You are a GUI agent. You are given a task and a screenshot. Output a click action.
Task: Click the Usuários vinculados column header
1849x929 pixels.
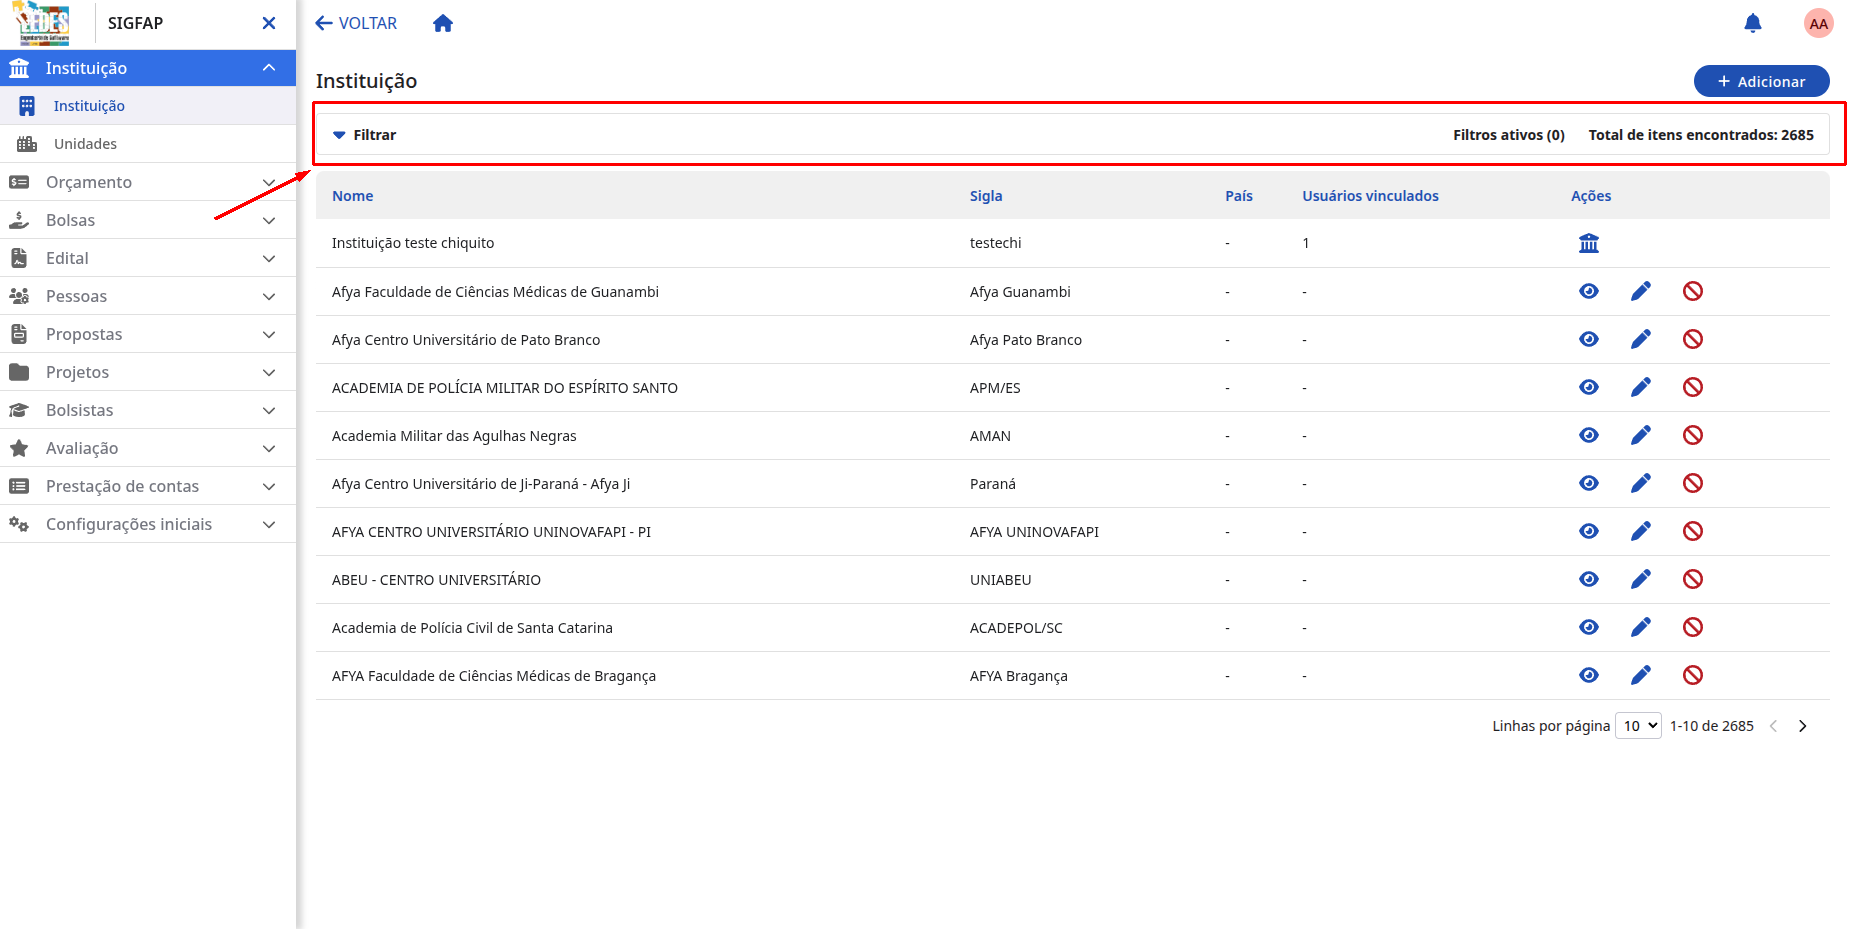(1370, 196)
